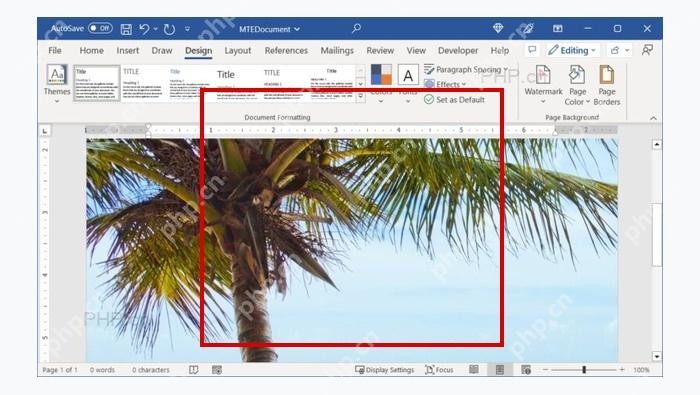The image size is (700, 395).
Task: Open Page Borders dialog
Action: pyautogui.click(x=607, y=85)
